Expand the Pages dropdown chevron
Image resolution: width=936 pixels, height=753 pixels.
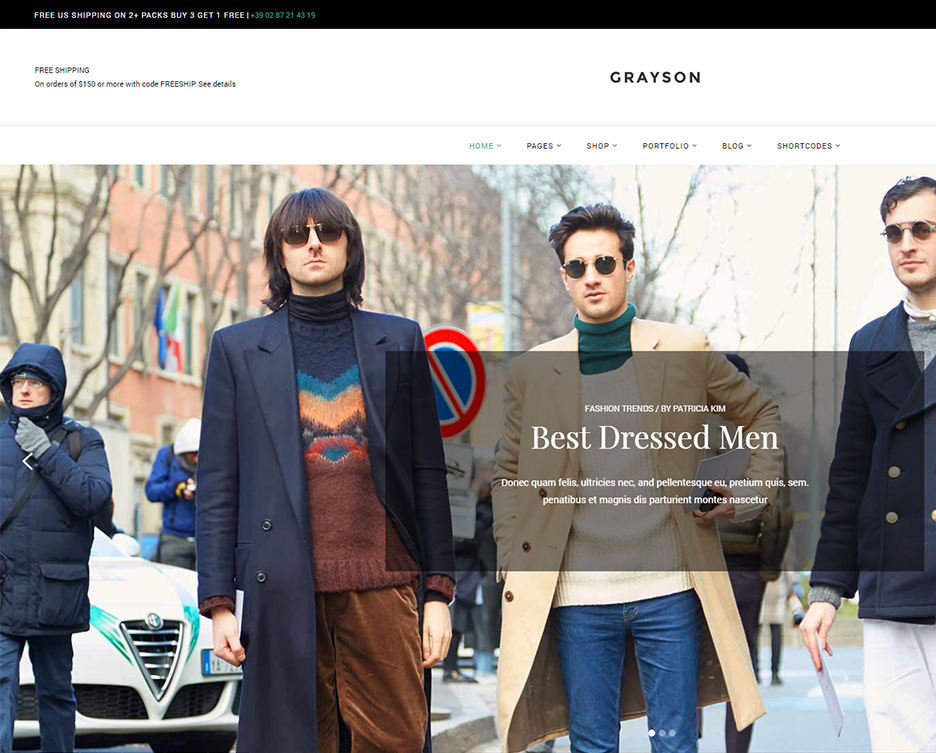[x=559, y=146]
